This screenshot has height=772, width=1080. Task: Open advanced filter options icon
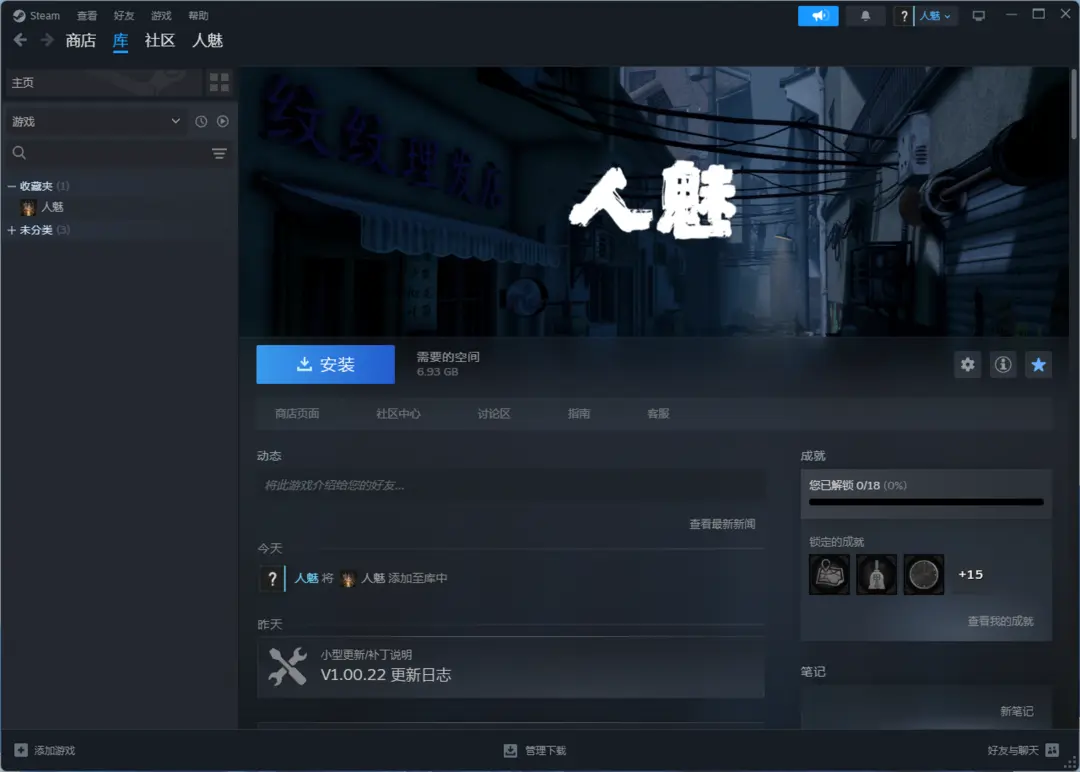click(219, 153)
